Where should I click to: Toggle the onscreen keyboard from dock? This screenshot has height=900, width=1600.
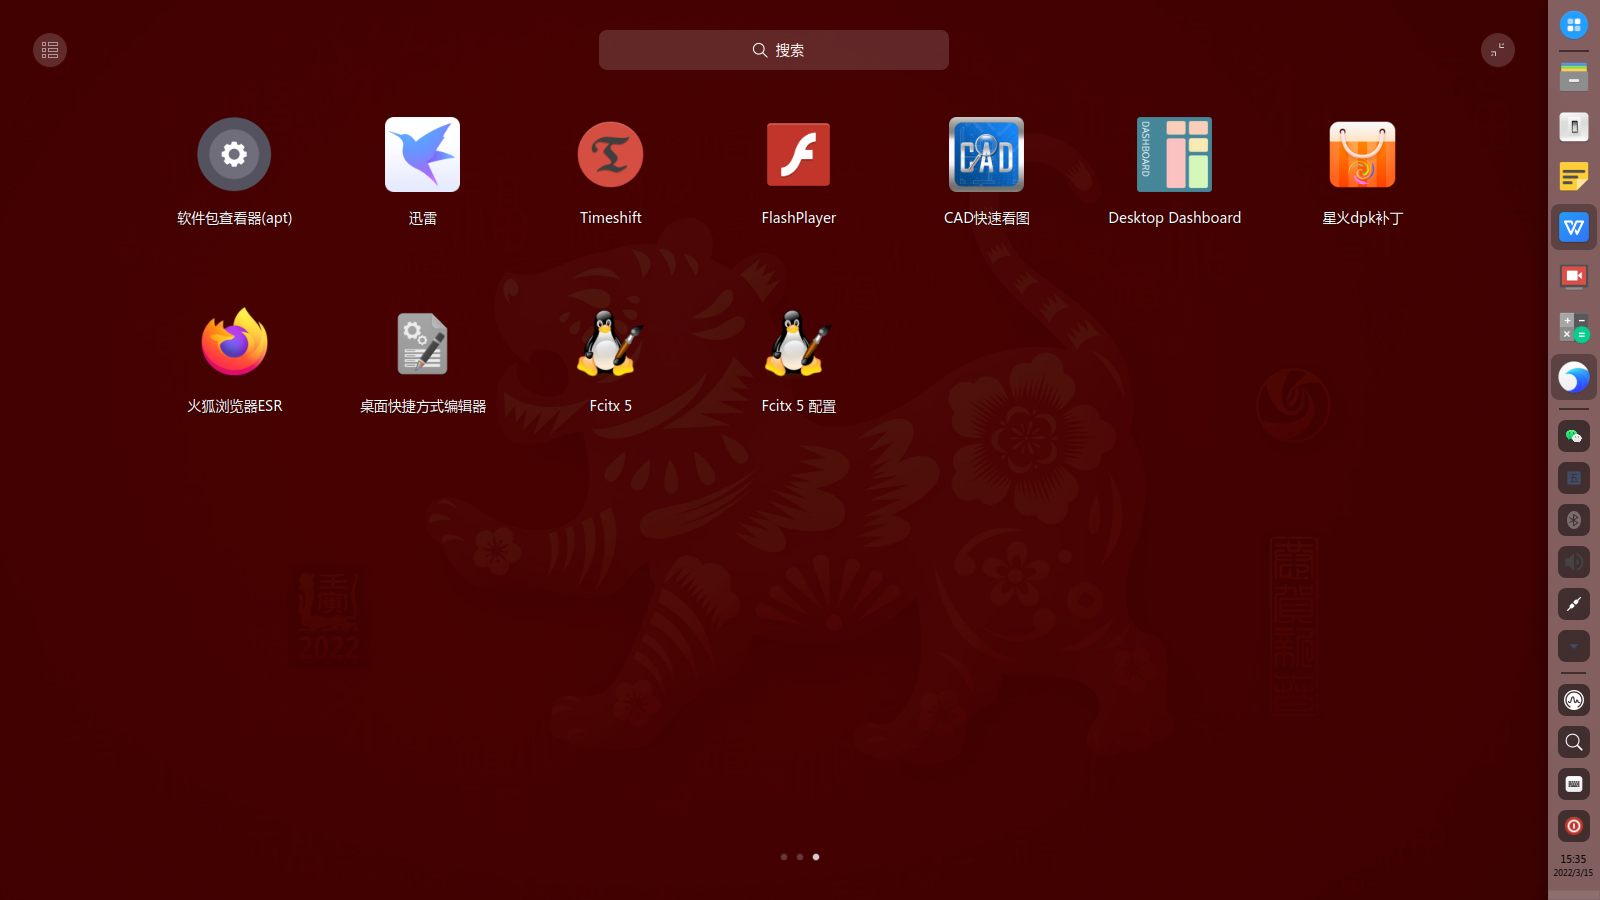tap(1574, 784)
